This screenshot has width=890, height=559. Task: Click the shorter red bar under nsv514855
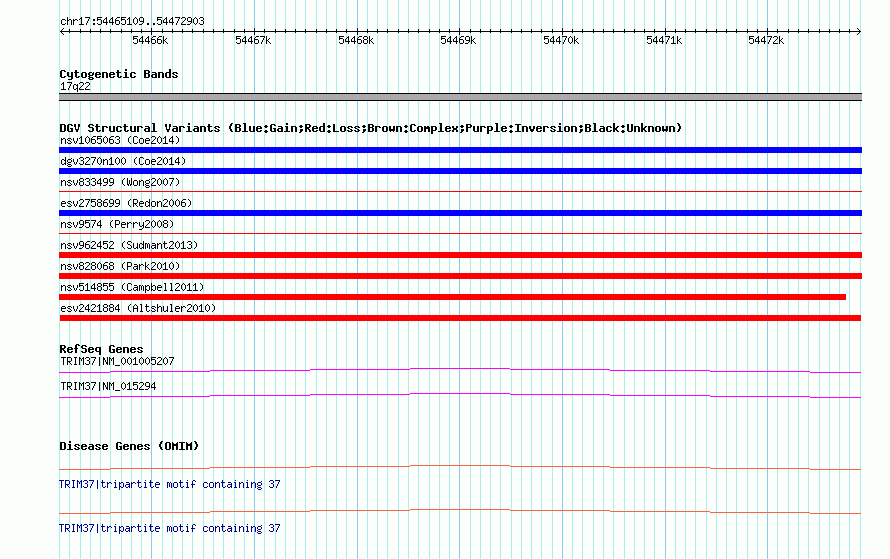coord(452,297)
